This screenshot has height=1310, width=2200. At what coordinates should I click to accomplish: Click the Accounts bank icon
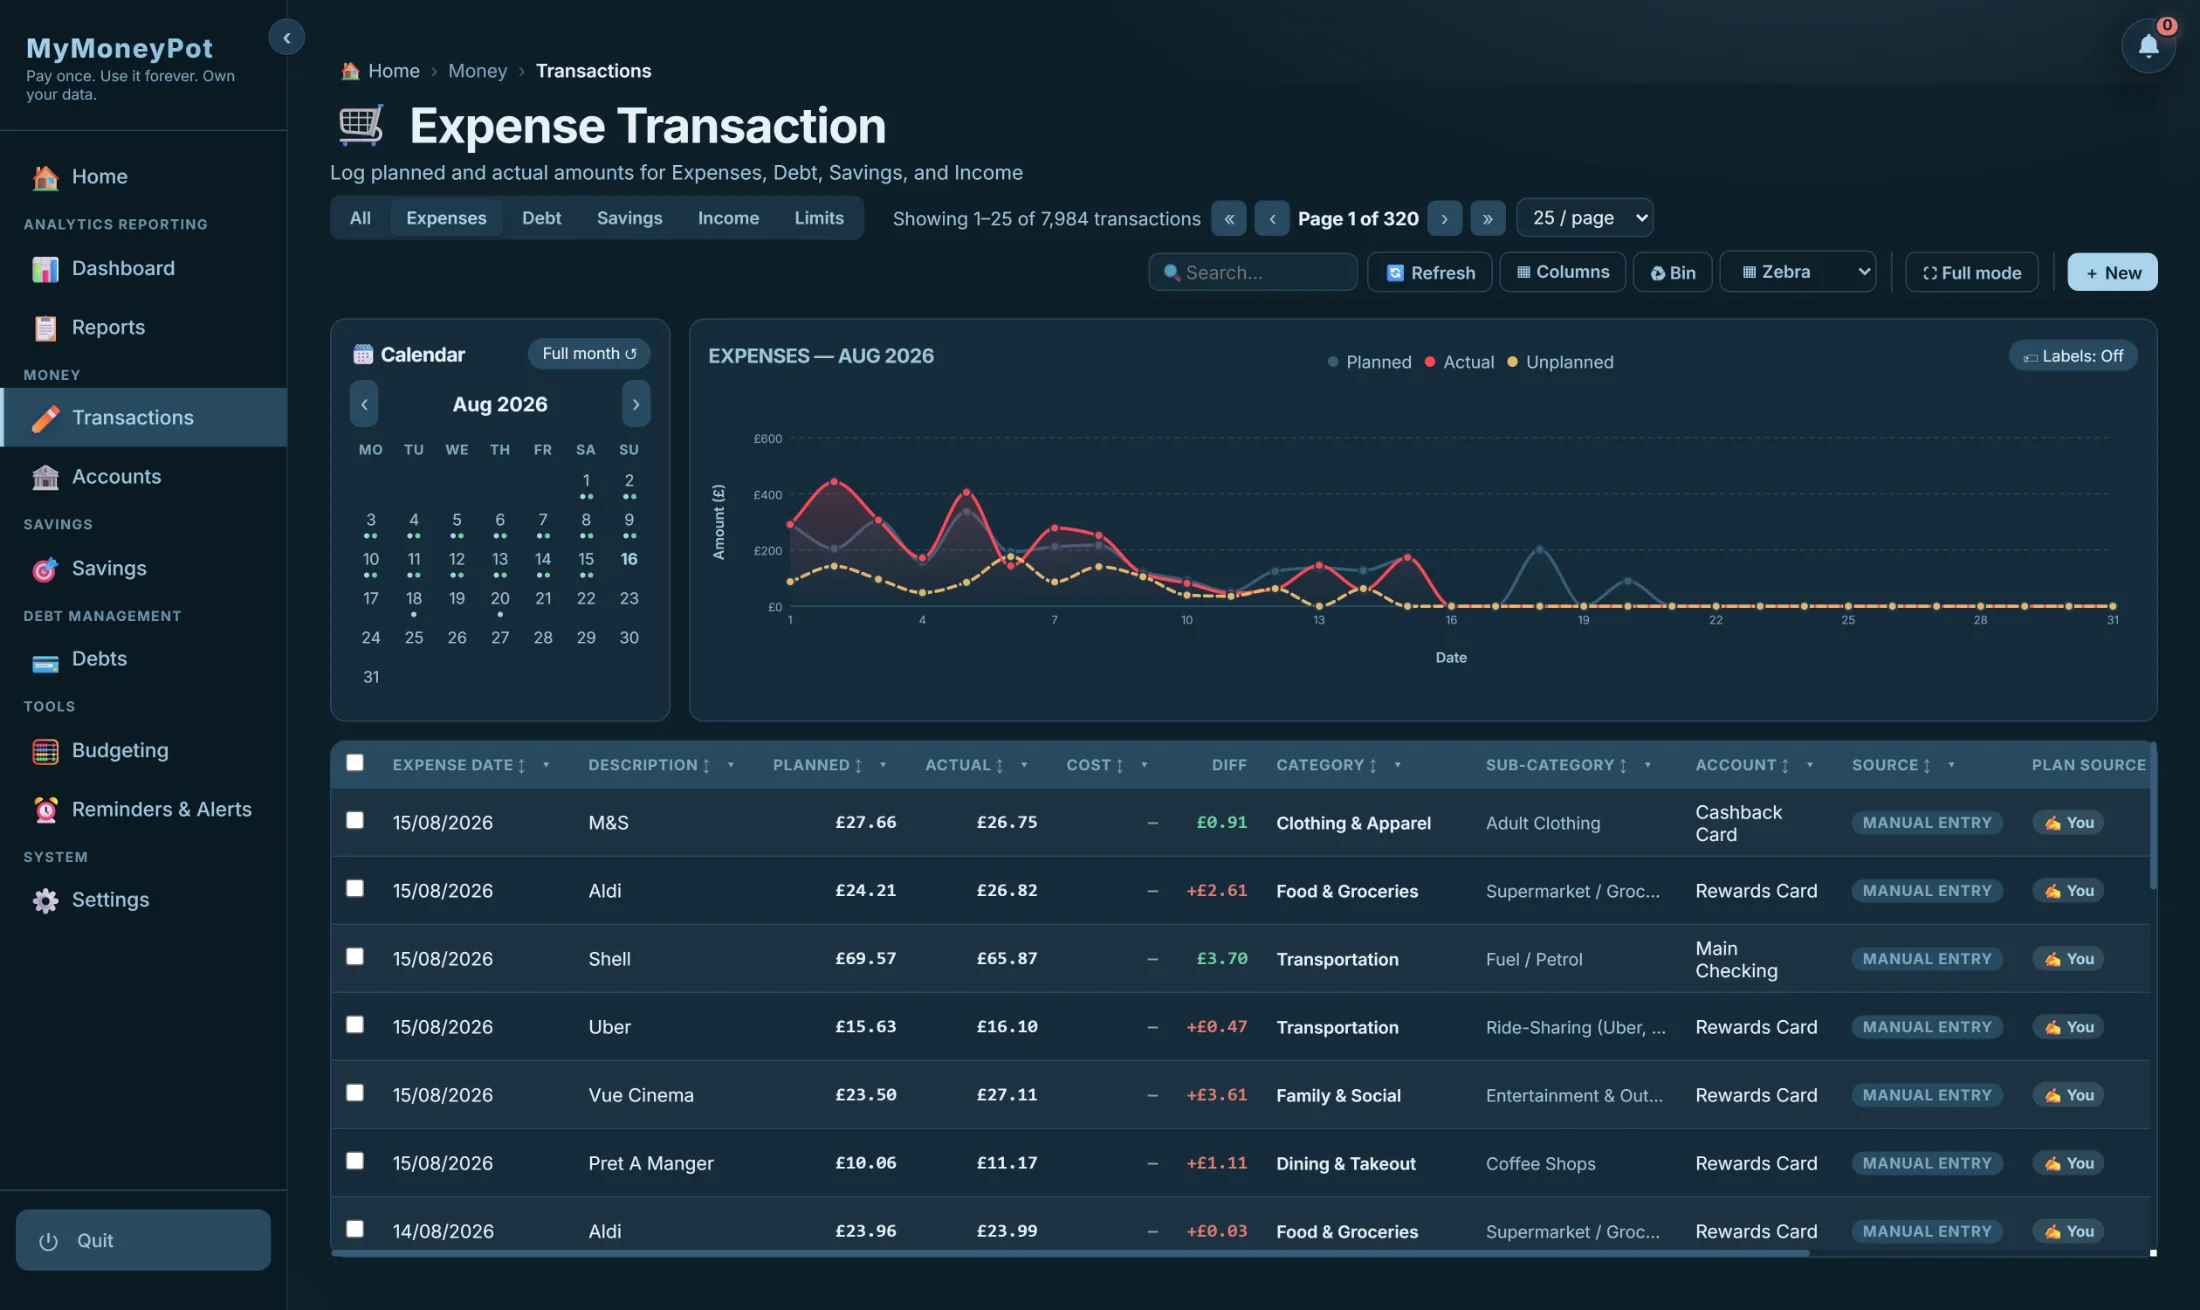pyautogui.click(x=45, y=477)
